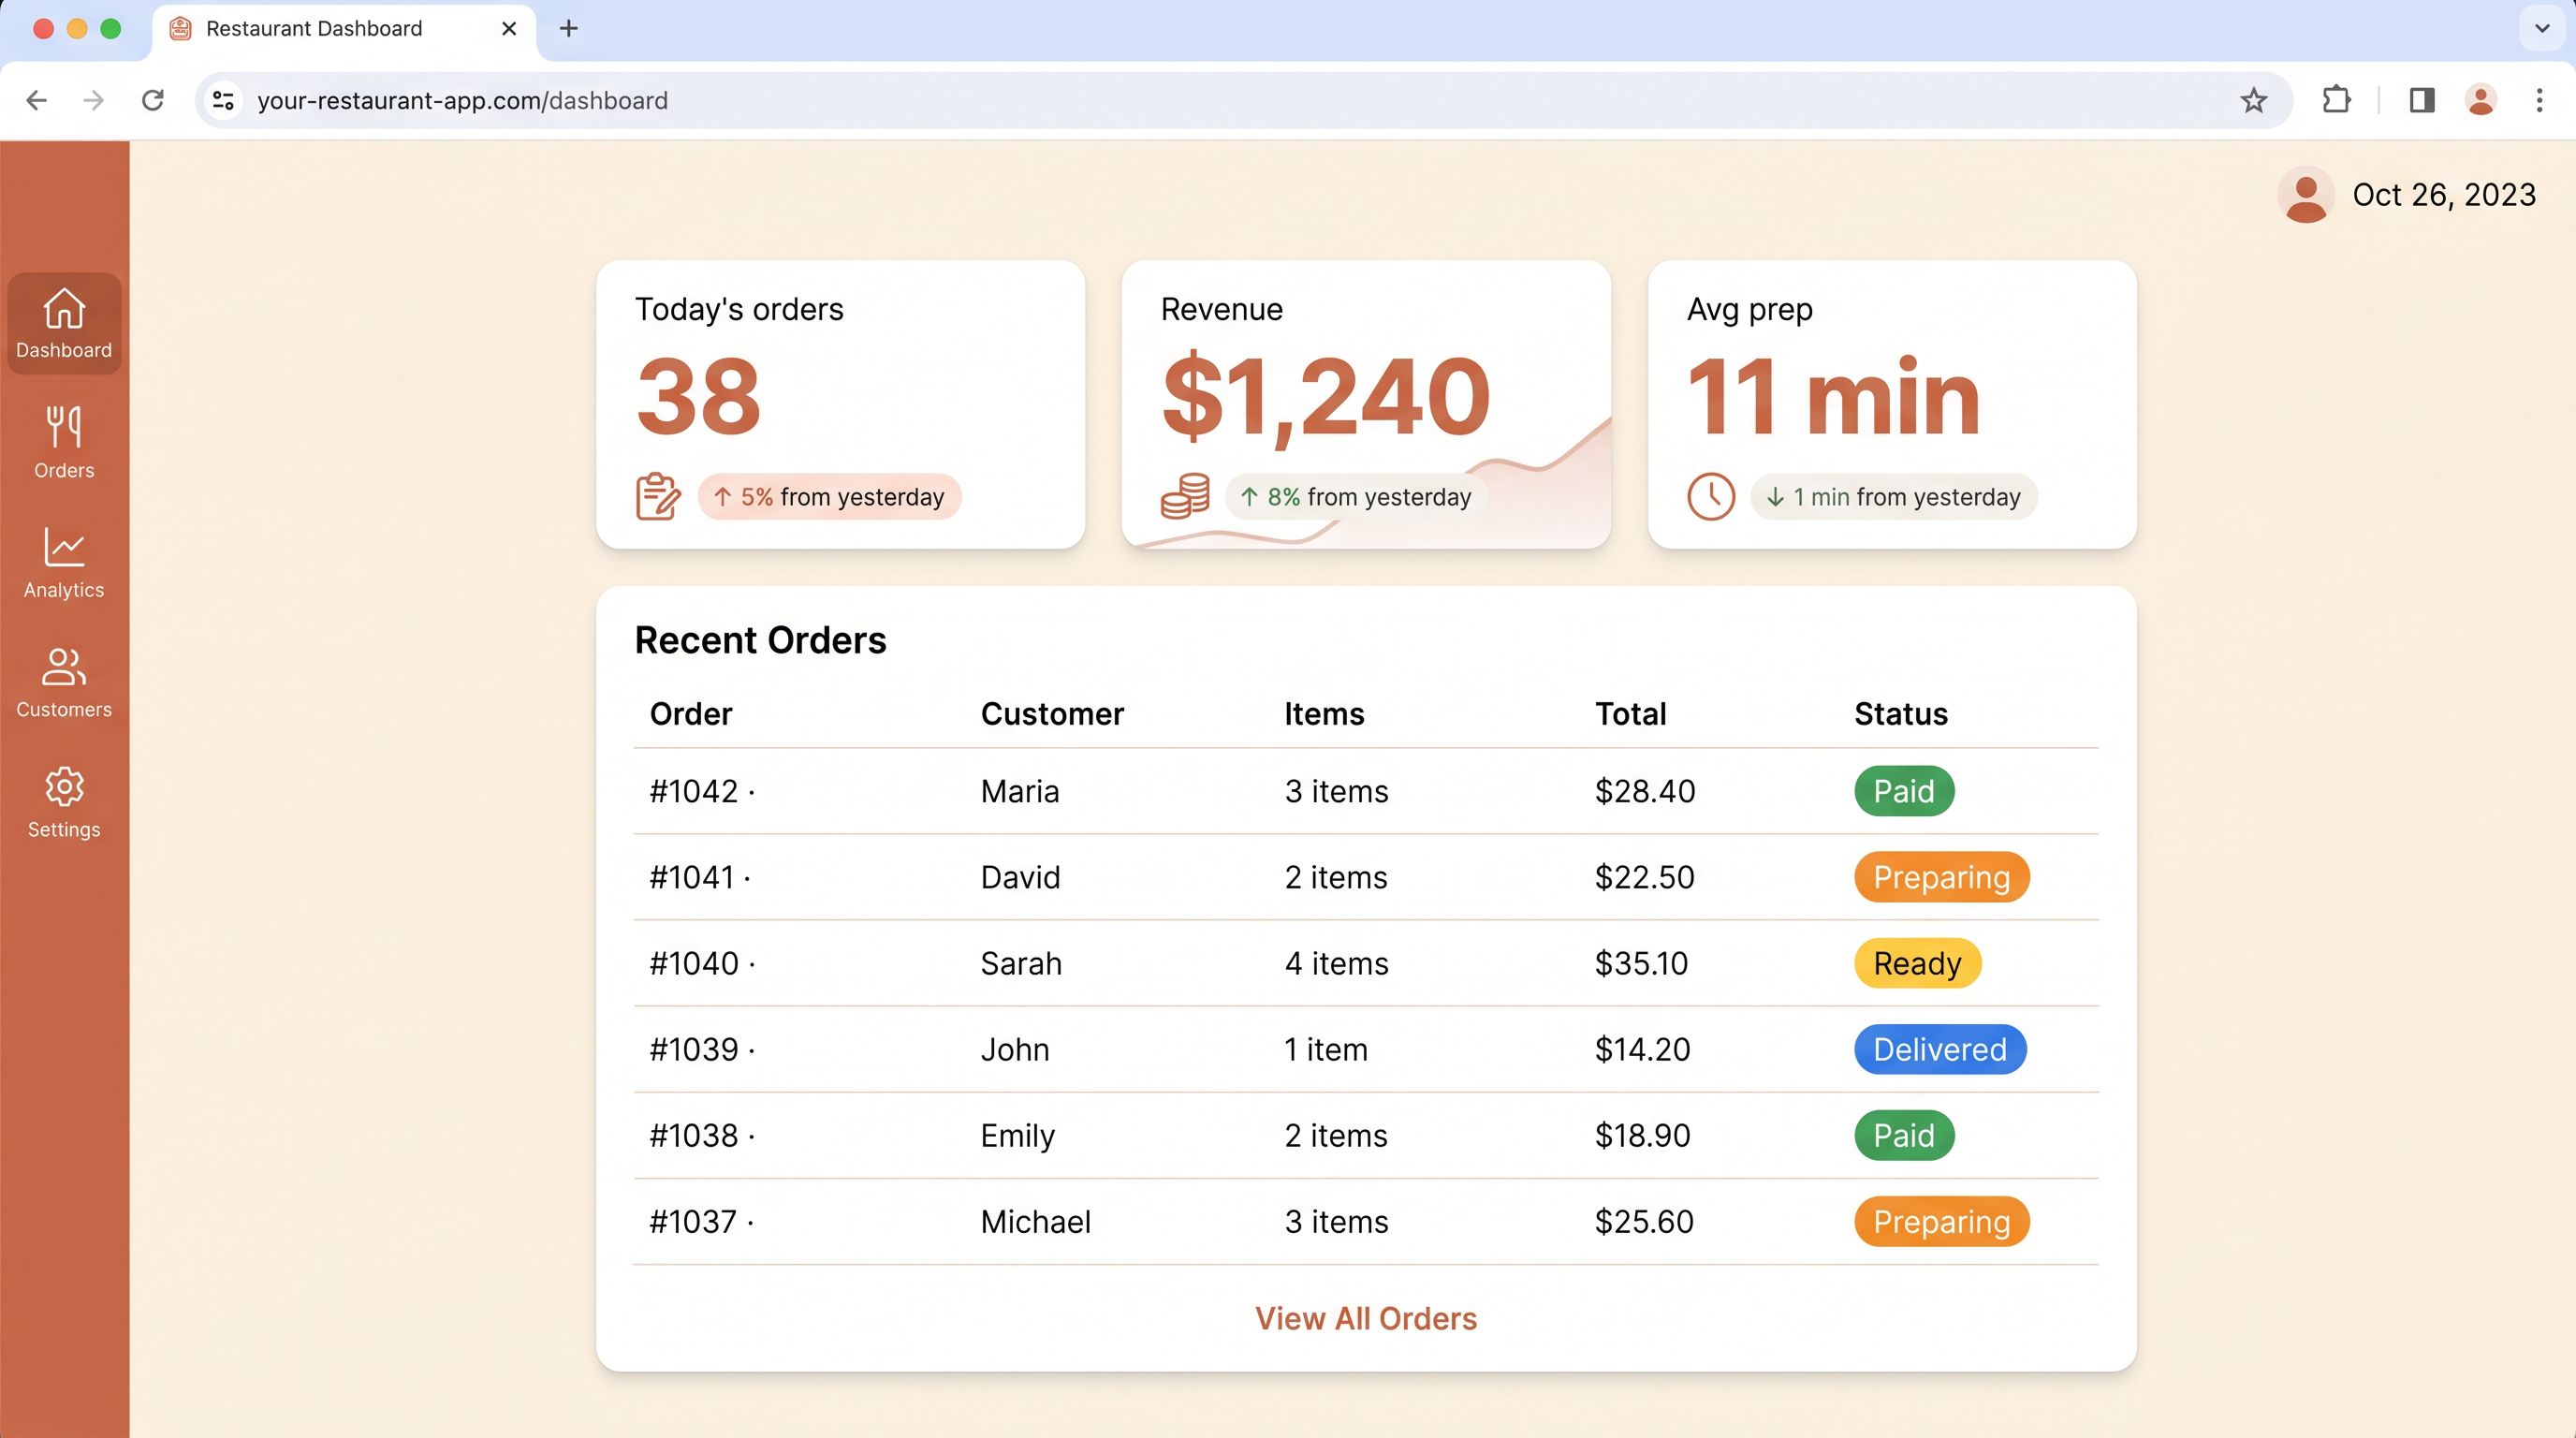Expand the tab search chevron
The height and width of the screenshot is (1438, 2576).
[x=2542, y=28]
